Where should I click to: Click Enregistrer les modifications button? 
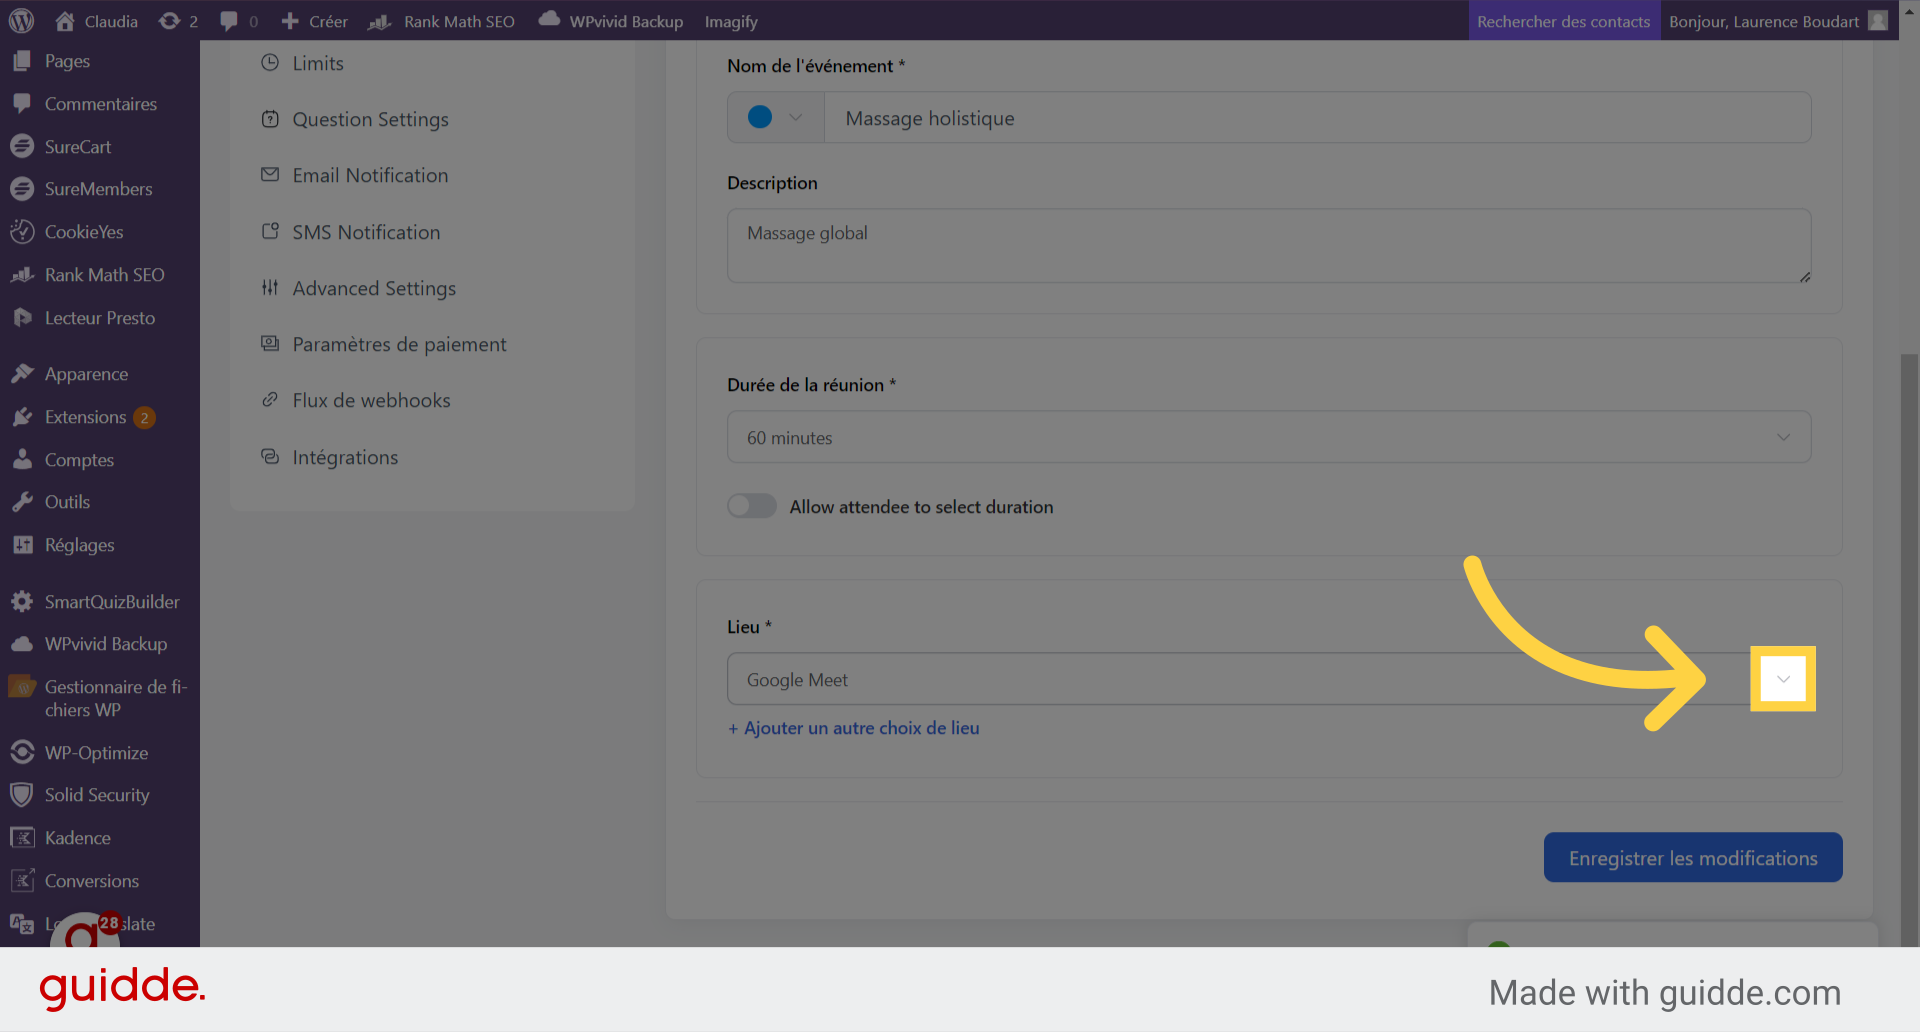coord(1693,858)
